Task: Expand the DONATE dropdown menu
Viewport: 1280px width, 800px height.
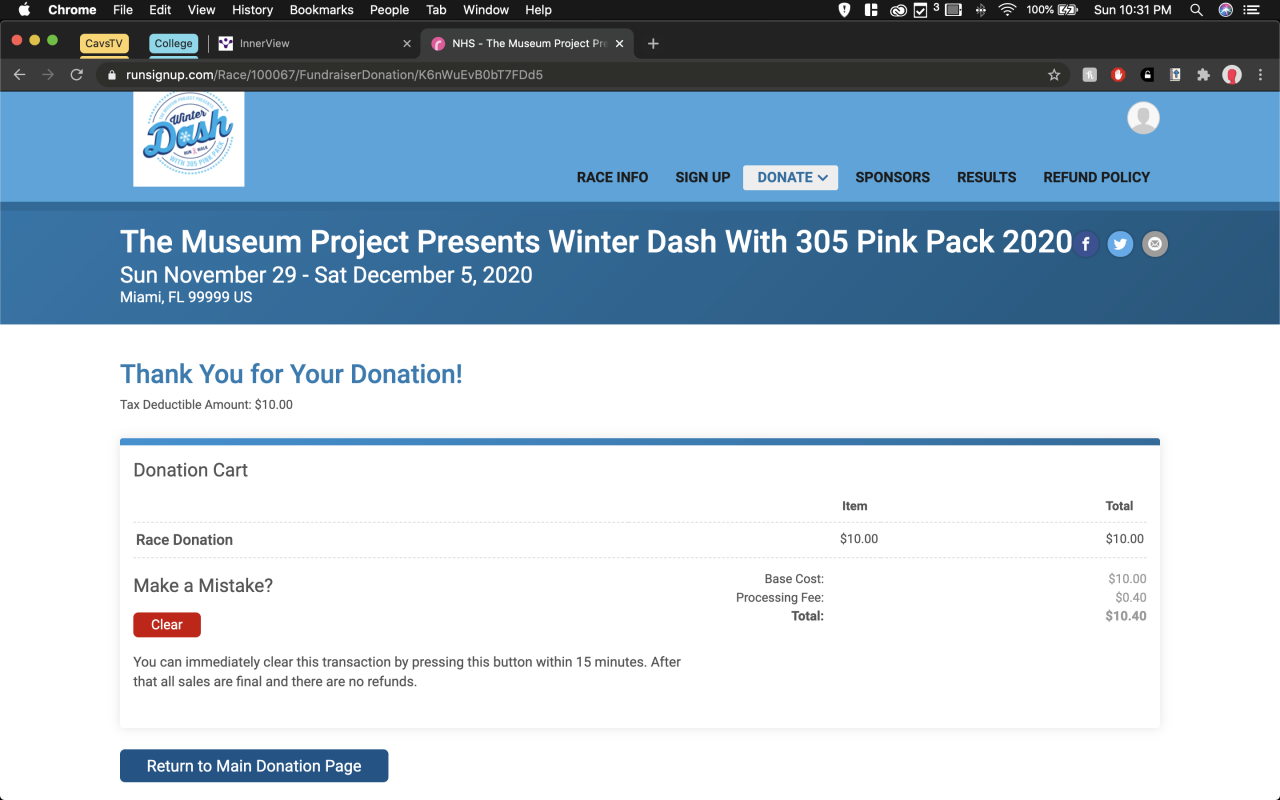Action: tap(791, 177)
